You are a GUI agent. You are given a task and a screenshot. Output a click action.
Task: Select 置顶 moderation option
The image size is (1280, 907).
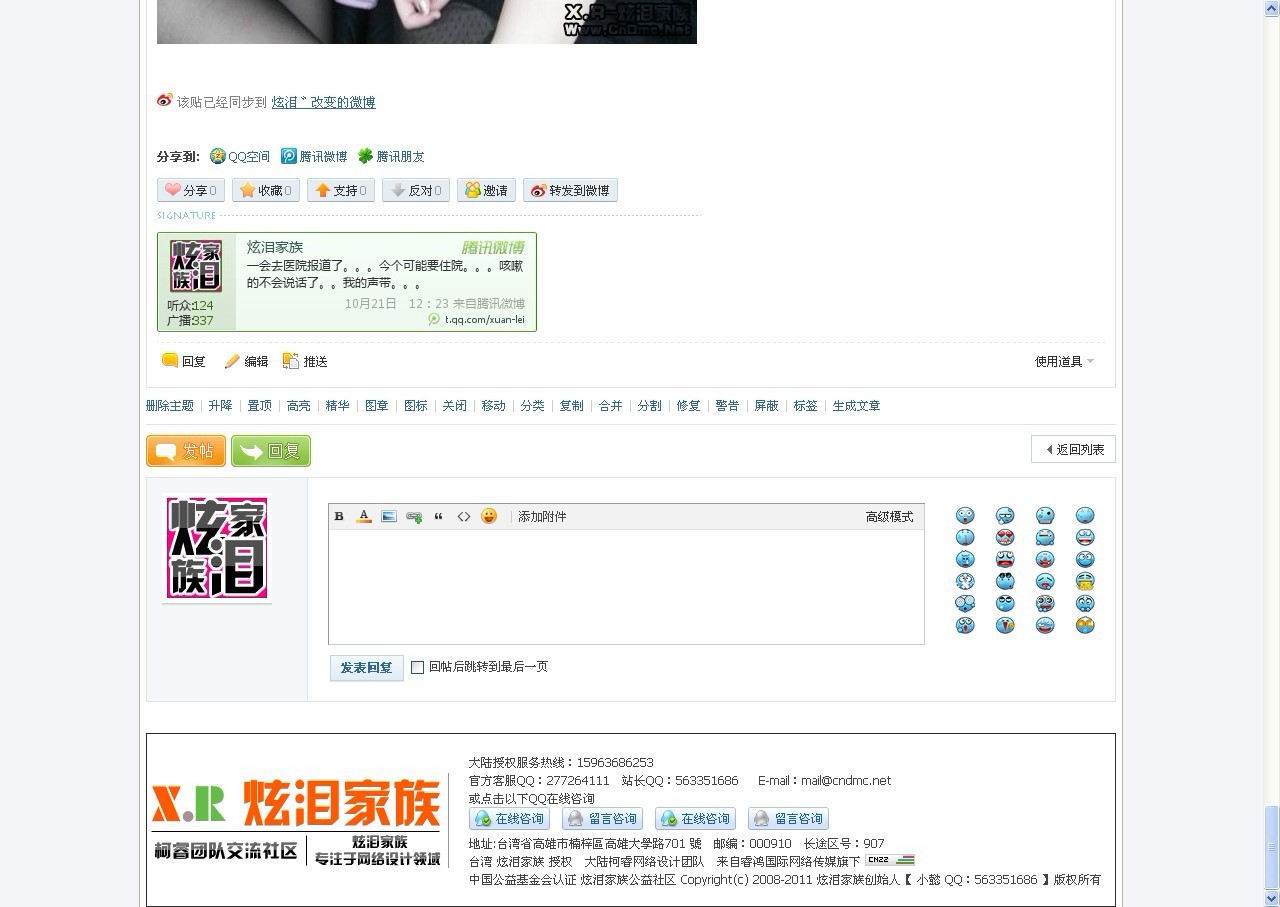click(x=259, y=406)
